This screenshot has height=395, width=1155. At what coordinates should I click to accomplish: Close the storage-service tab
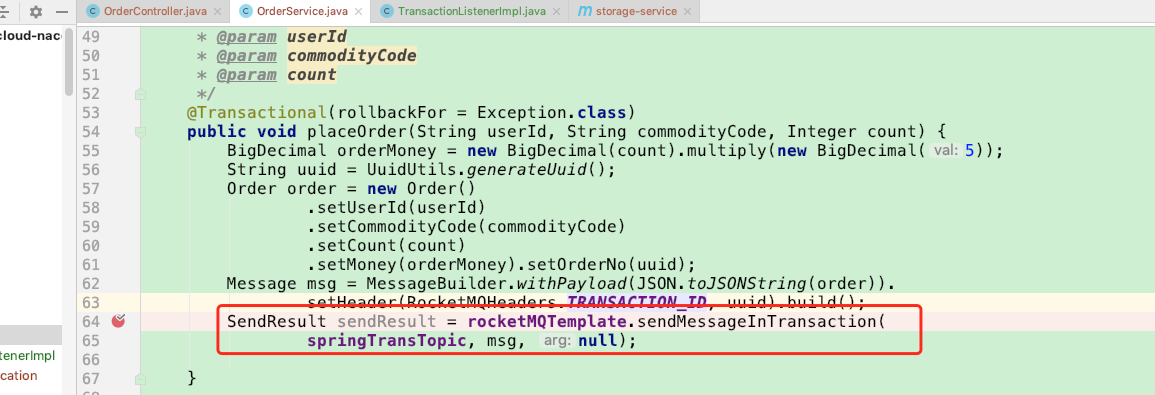687,11
